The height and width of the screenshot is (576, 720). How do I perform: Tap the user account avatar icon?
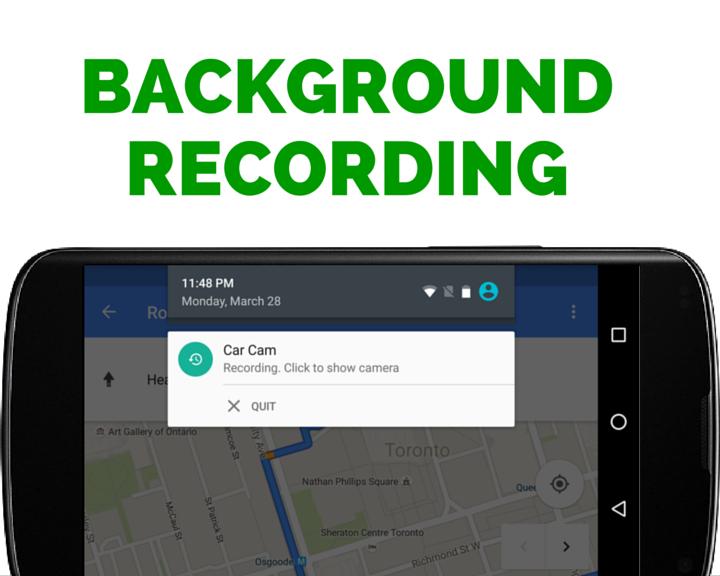pyautogui.click(x=488, y=292)
